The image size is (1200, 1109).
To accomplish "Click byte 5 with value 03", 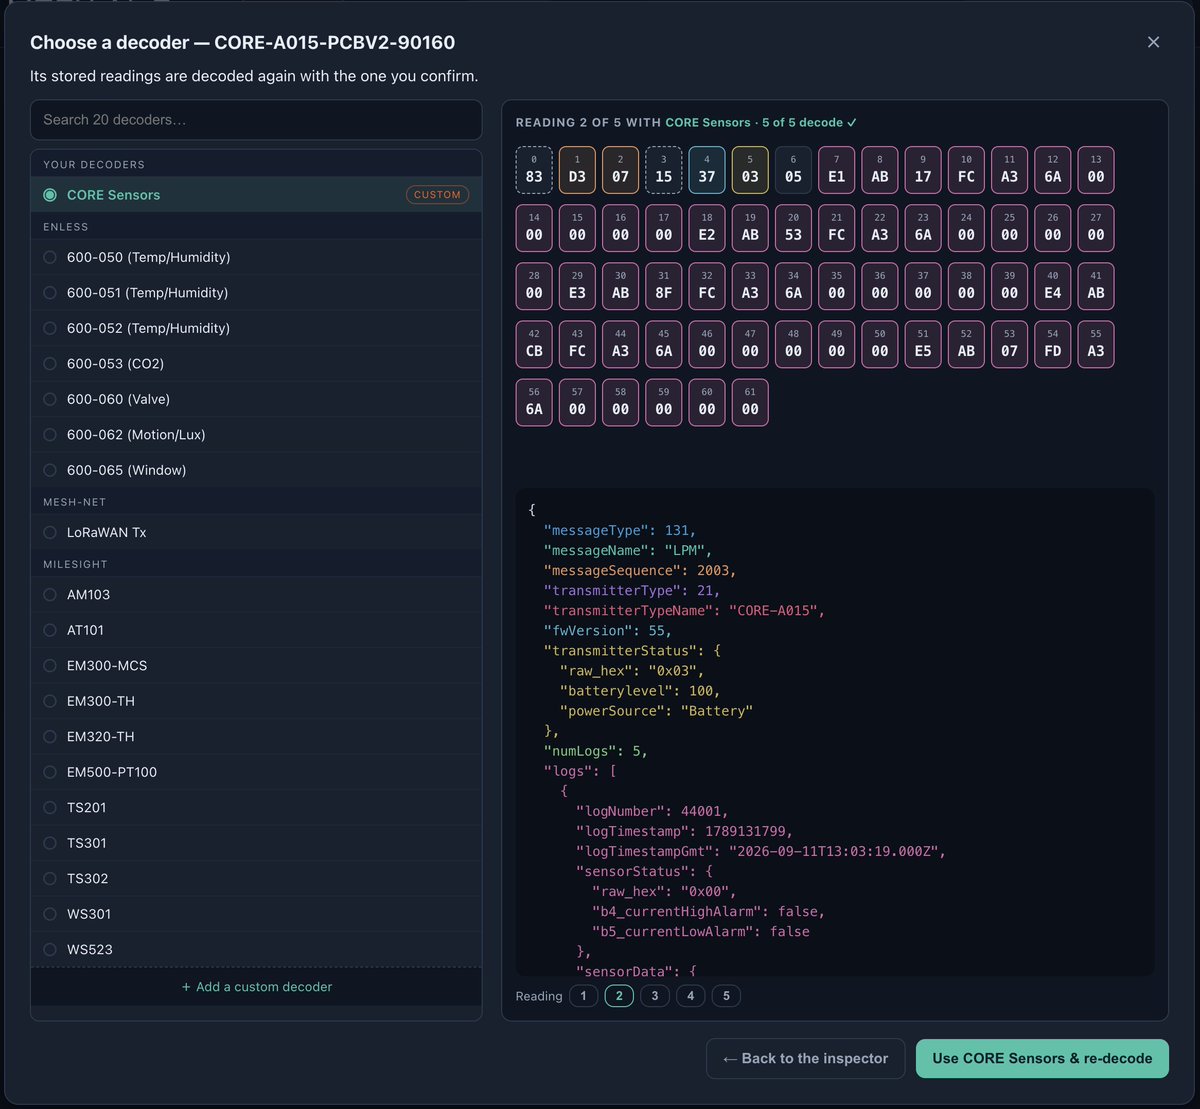I will coord(750,170).
